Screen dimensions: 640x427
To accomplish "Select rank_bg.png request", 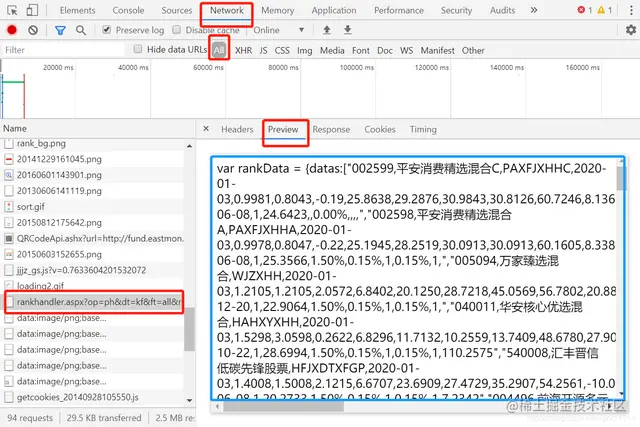I will pos(93,143).
